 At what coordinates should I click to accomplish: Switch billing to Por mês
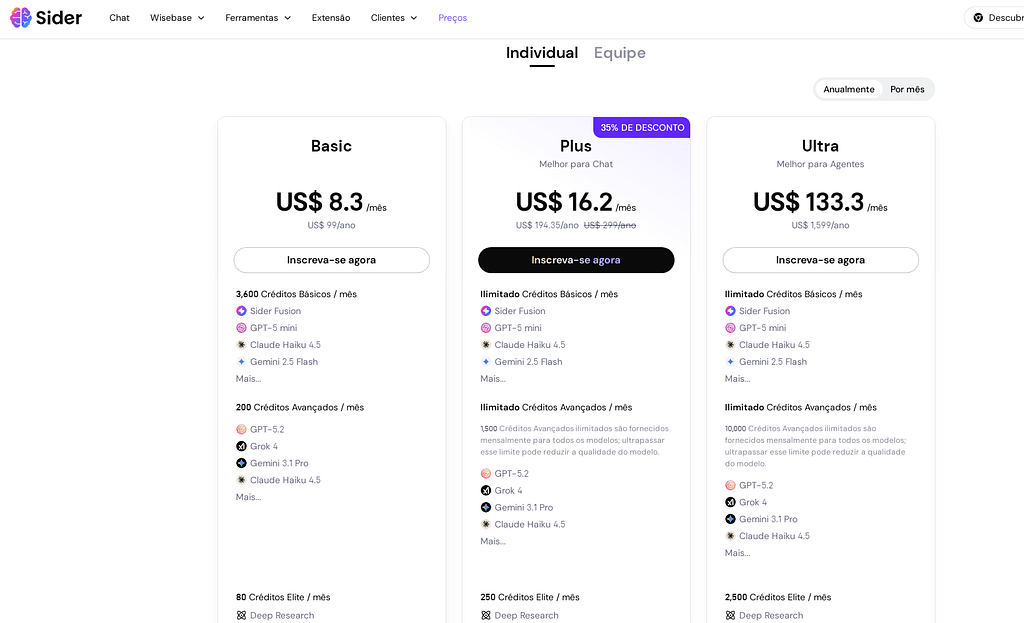(907, 89)
